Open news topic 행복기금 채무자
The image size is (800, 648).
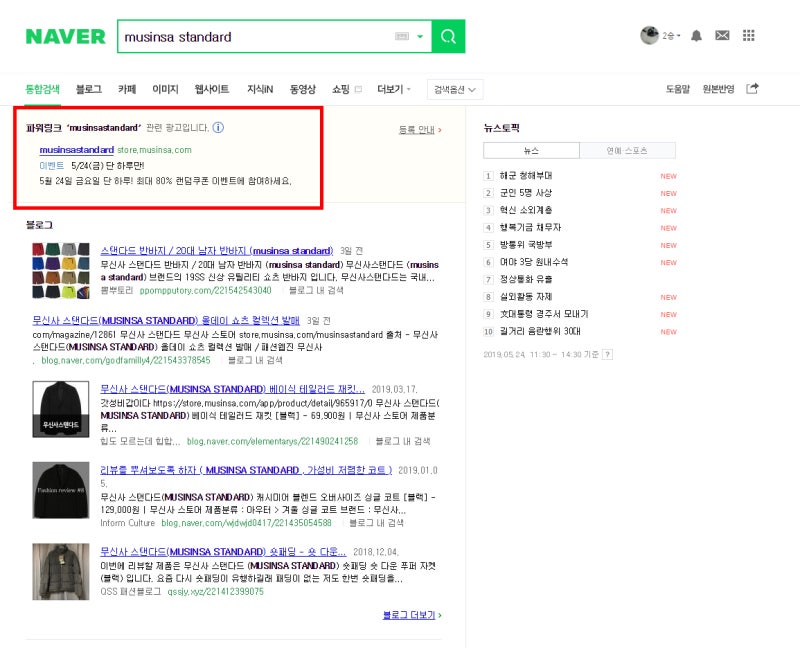pos(530,228)
